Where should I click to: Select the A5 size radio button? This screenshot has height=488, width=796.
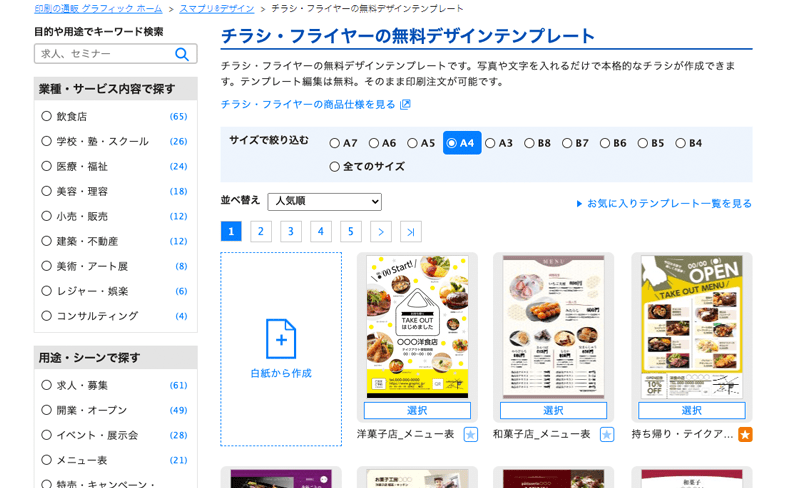tap(413, 144)
